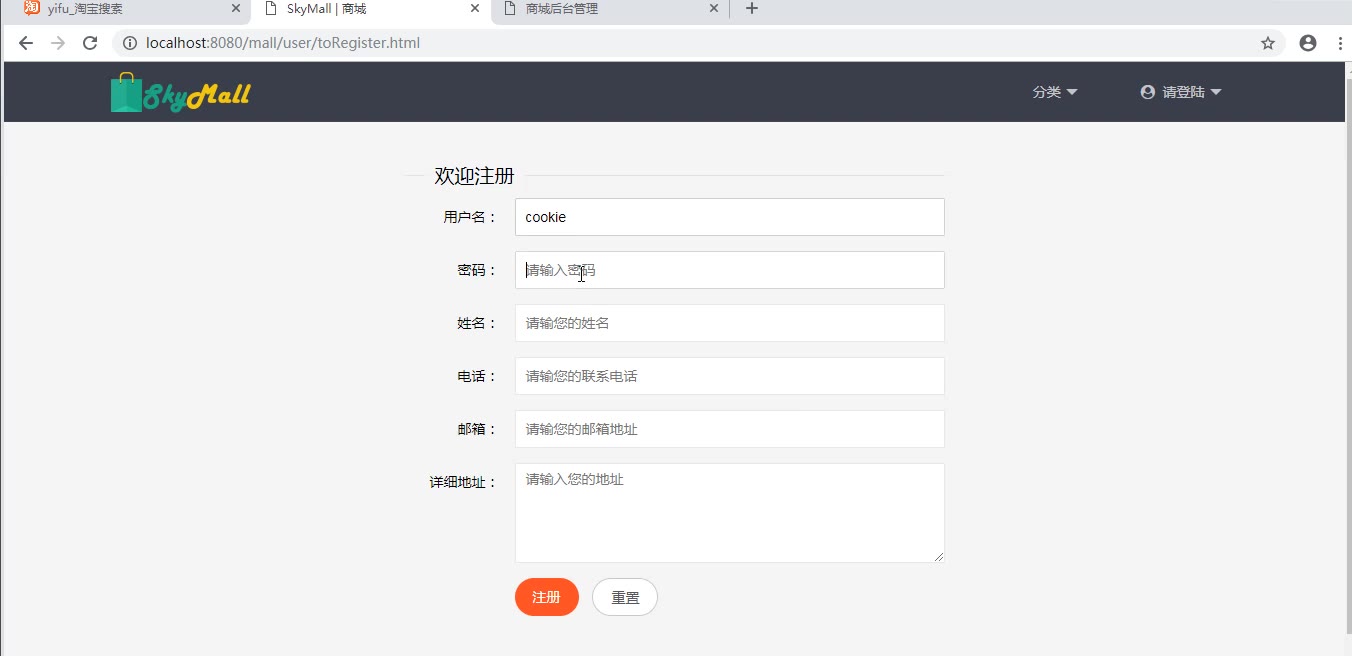Focus the 姓名 input field
The height and width of the screenshot is (656, 1352).
pyautogui.click(x=730, y=323)
